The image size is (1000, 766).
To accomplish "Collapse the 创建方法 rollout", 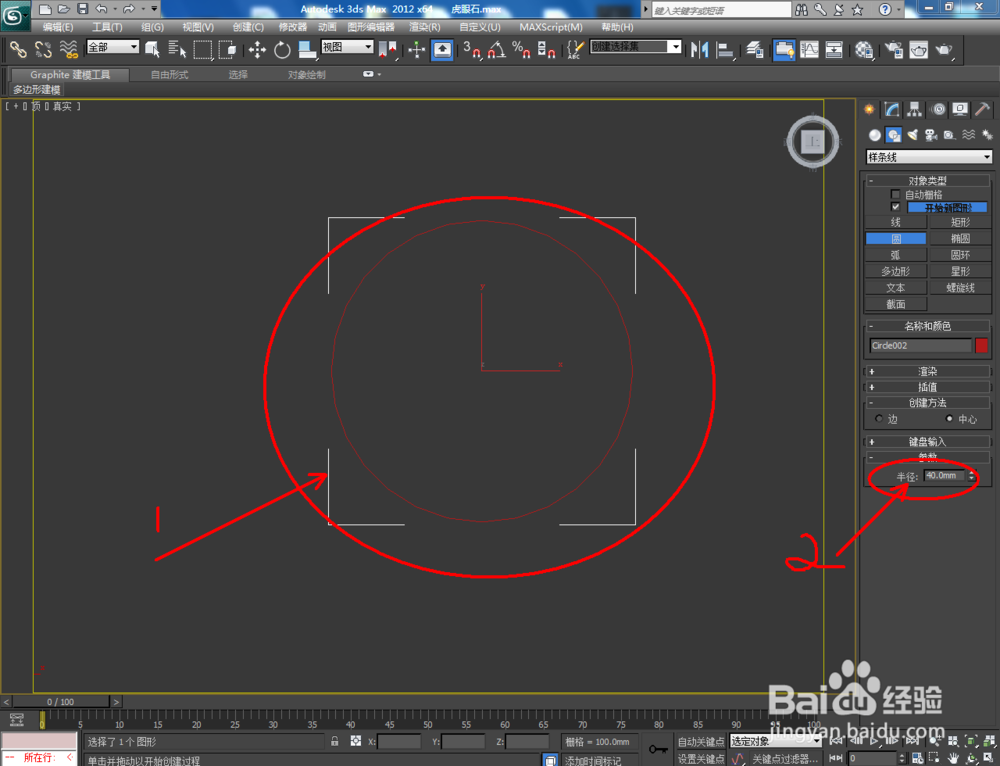I will [x=928, y=402].
